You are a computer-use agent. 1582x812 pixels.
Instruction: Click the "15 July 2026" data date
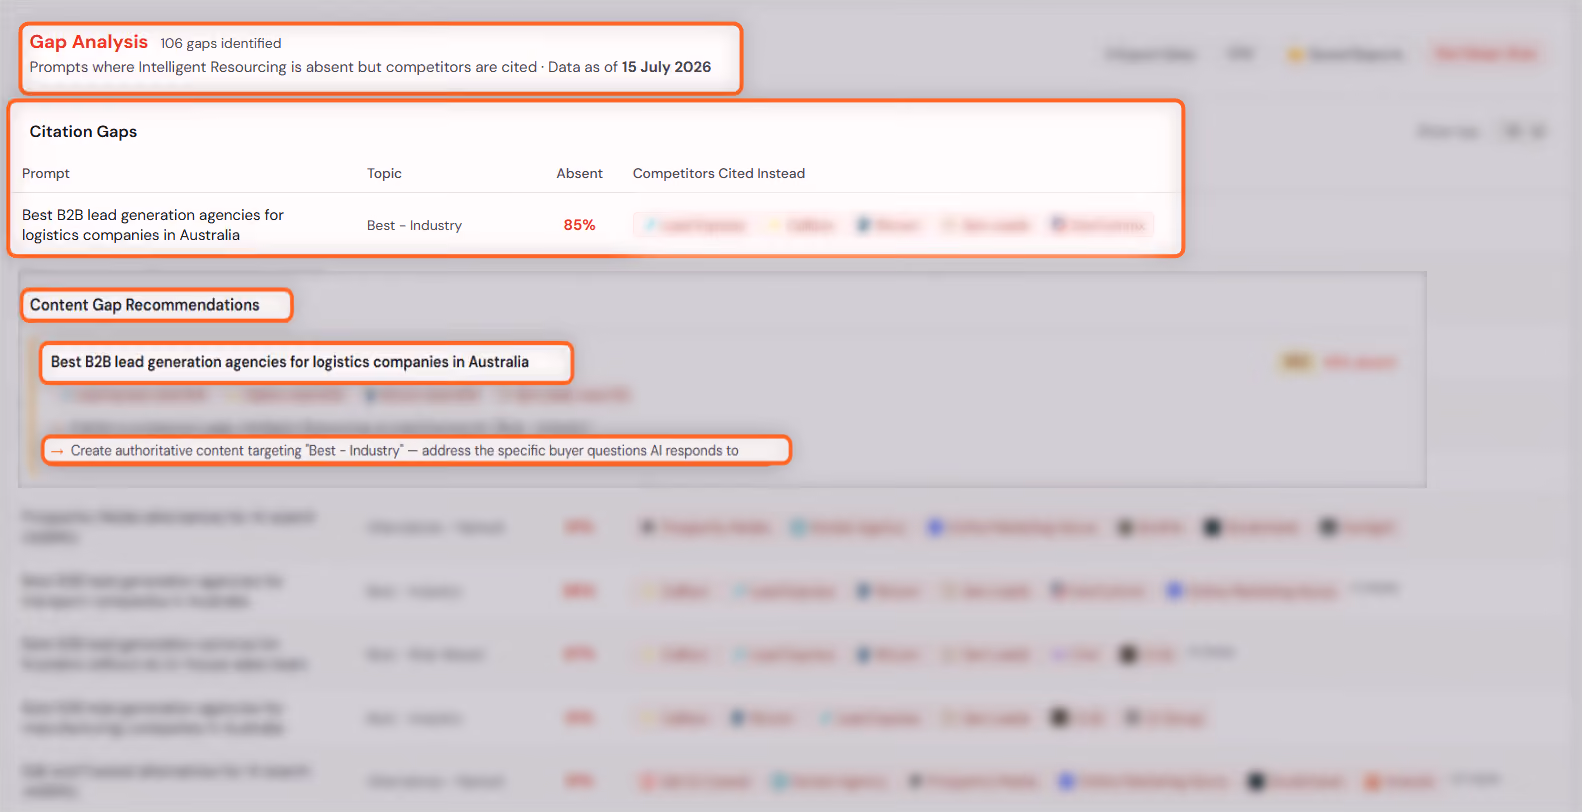click(666, 67)
